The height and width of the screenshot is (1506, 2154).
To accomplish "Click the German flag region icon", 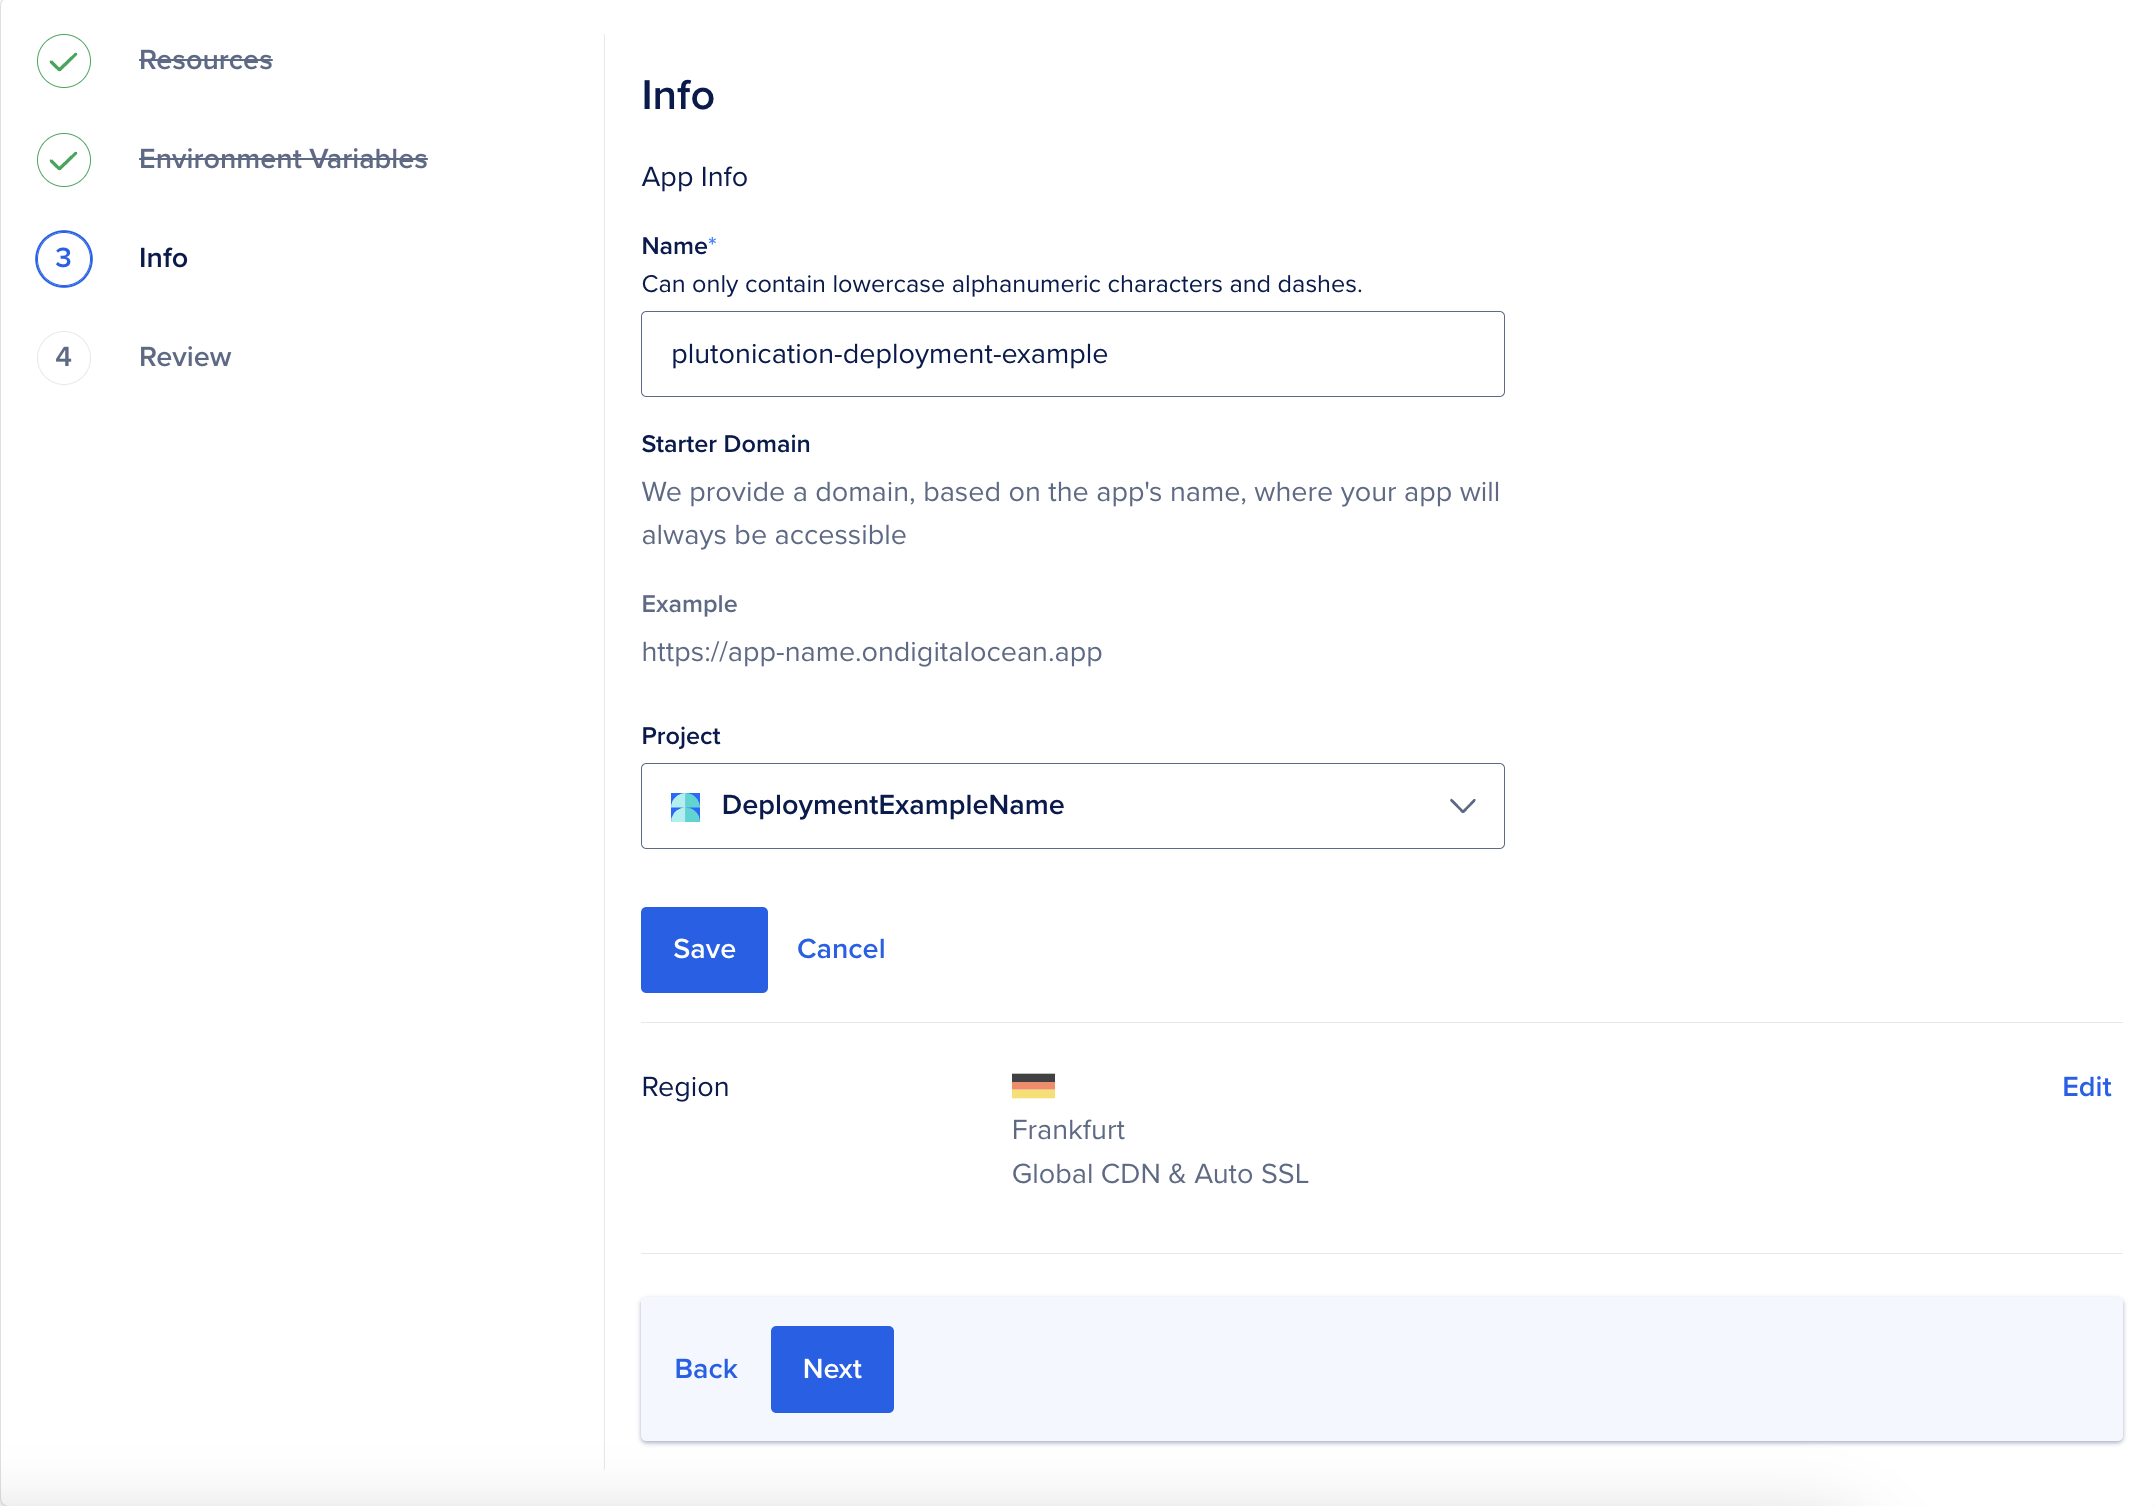I will pyautogui.click(x=1033, y=1086).
